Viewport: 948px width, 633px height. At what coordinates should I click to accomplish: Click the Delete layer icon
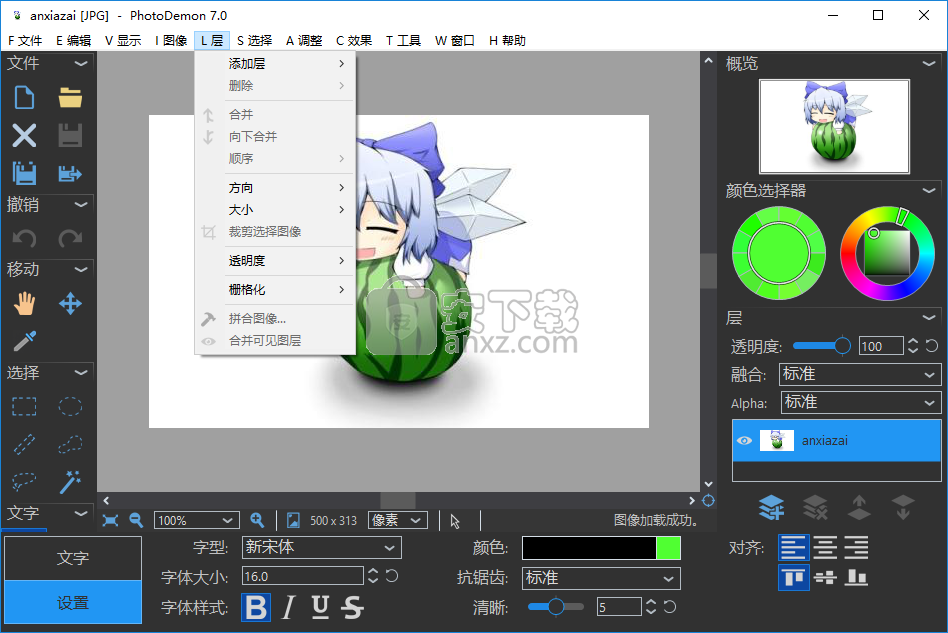(x=815, y=507)
